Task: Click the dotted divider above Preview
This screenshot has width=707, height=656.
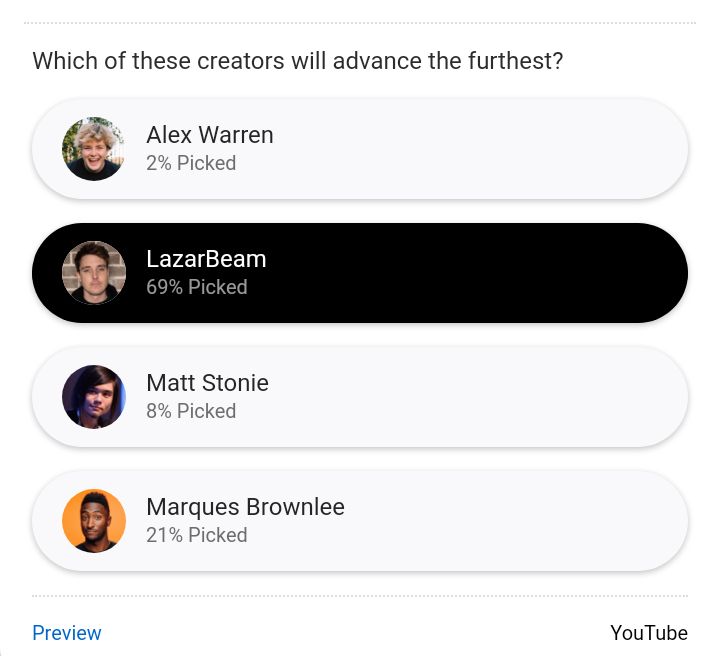Action: tap(360, 596)
